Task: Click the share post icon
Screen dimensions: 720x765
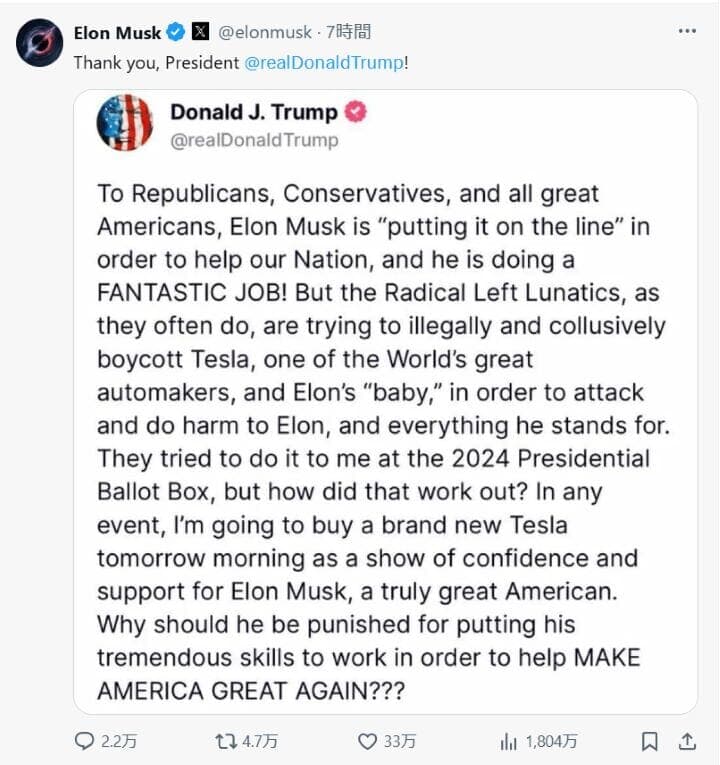Action: pos(687,741)
